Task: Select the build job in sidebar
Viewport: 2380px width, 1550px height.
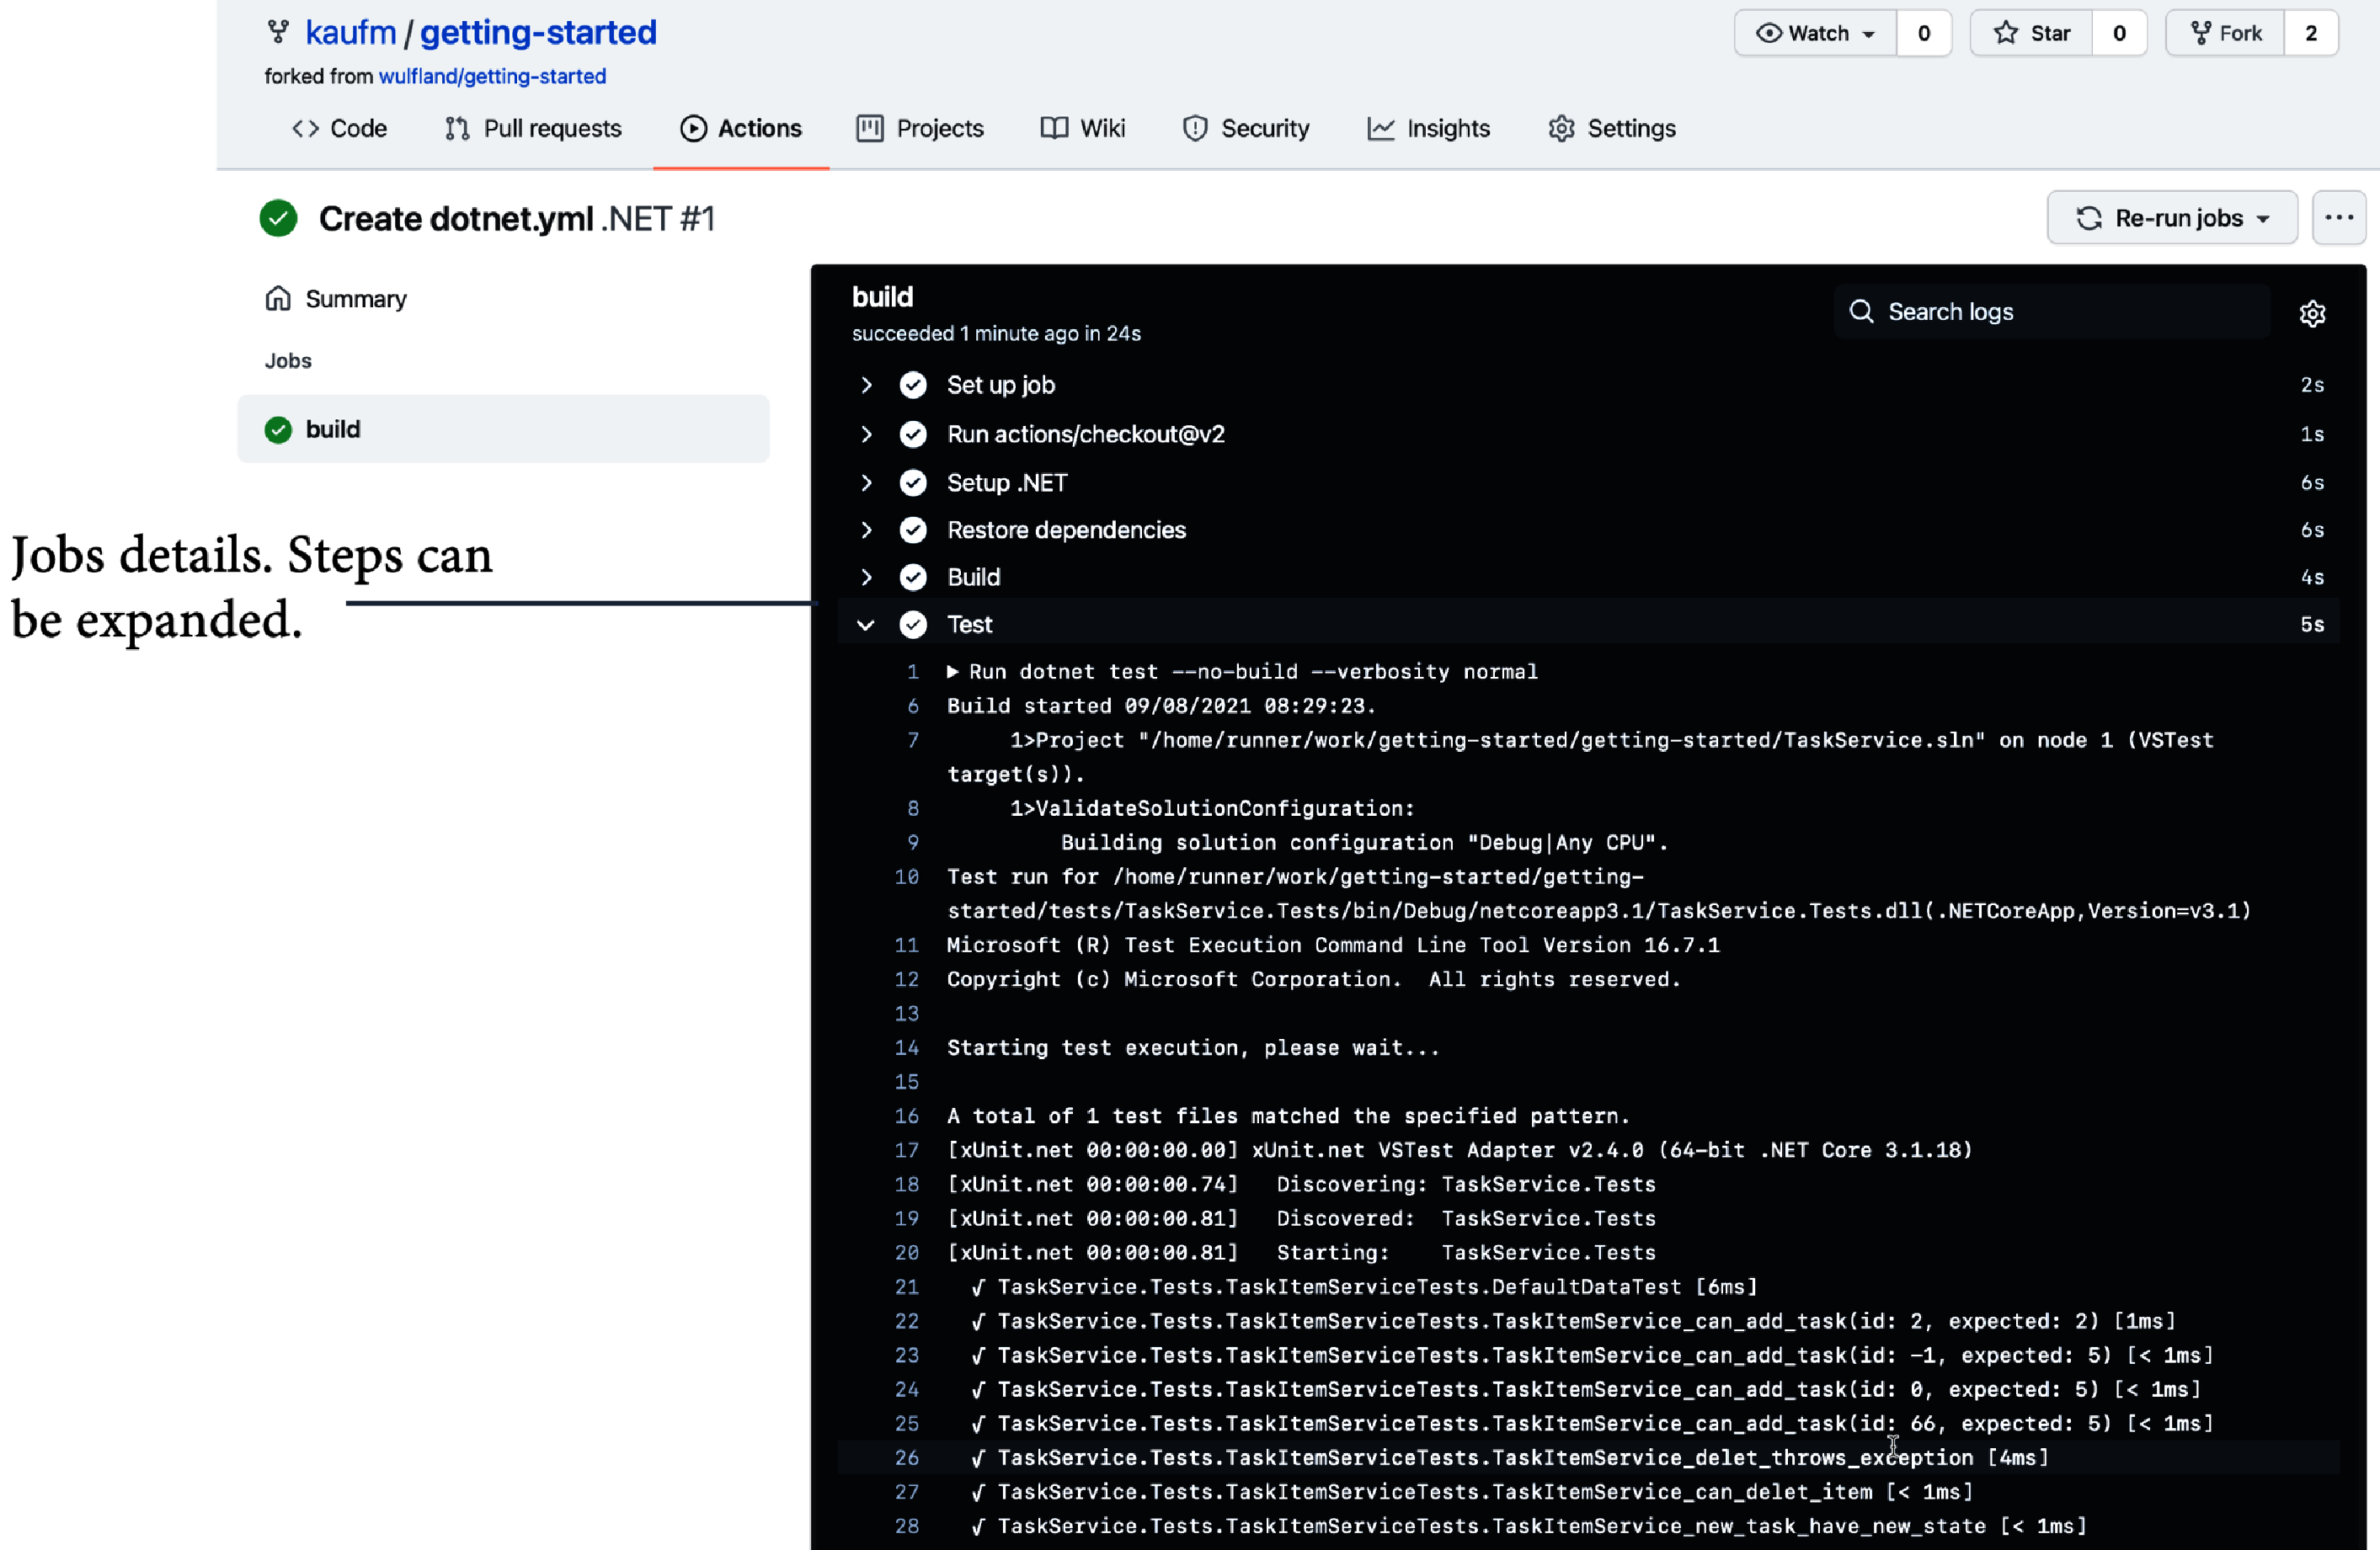Action: 503,429
